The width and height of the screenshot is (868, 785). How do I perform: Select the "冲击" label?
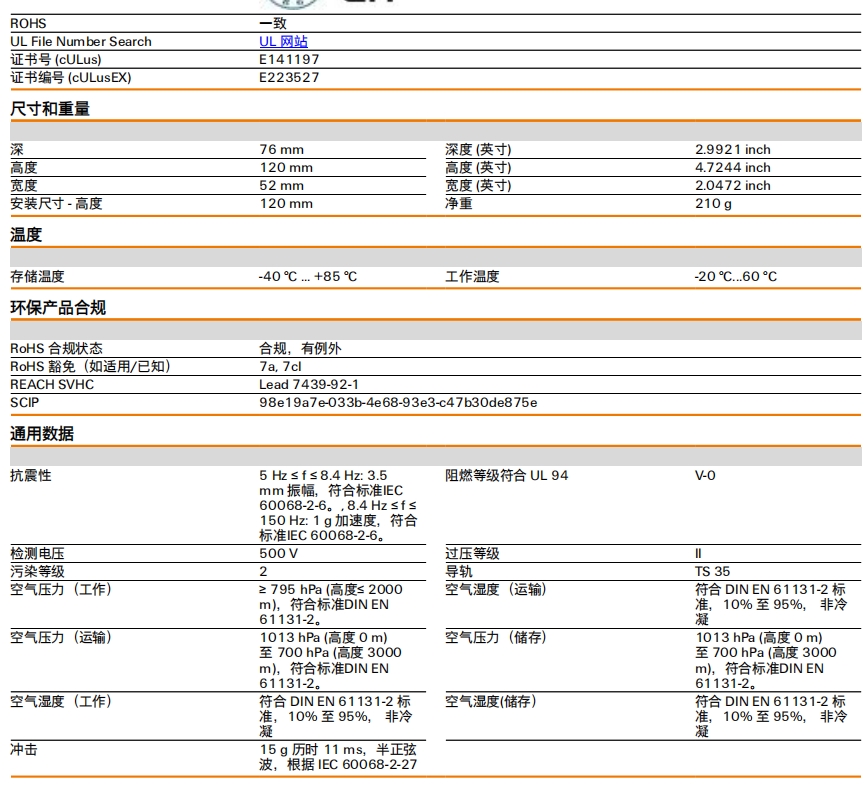(x=24, y=750)
